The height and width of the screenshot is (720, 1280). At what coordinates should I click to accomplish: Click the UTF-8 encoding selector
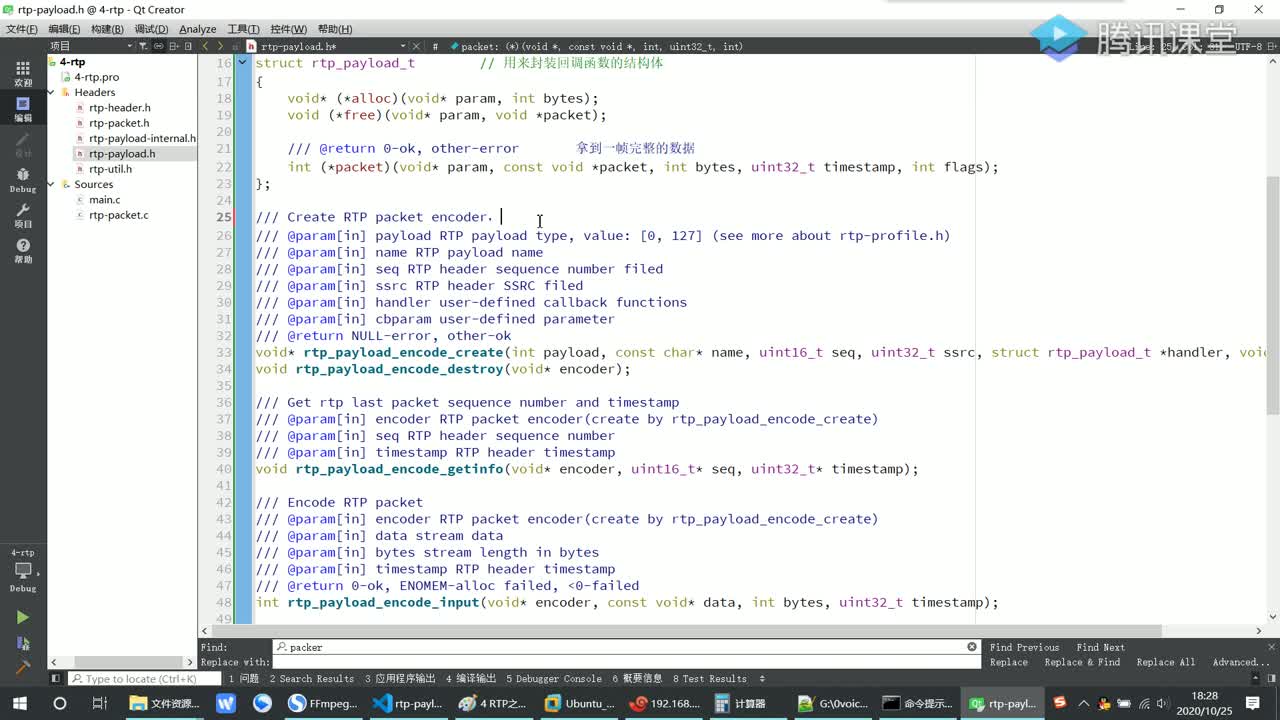[x=1249, y=46]
